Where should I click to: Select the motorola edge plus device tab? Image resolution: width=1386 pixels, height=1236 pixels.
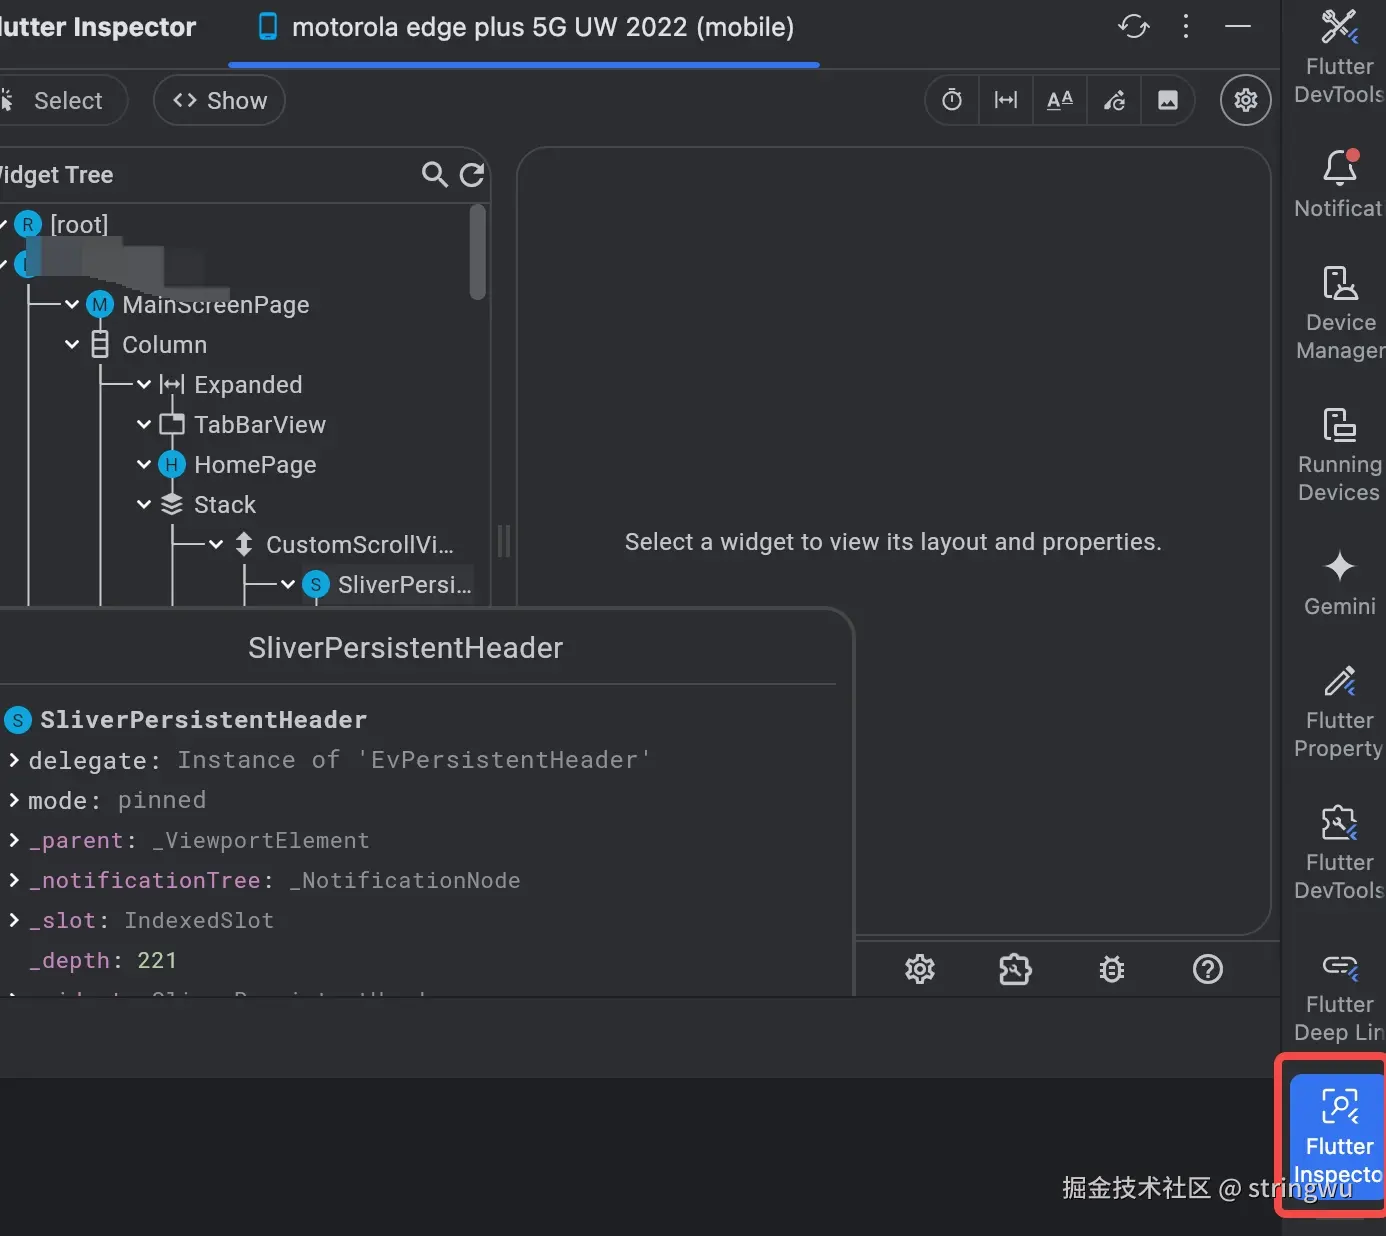tap(523, 27)
